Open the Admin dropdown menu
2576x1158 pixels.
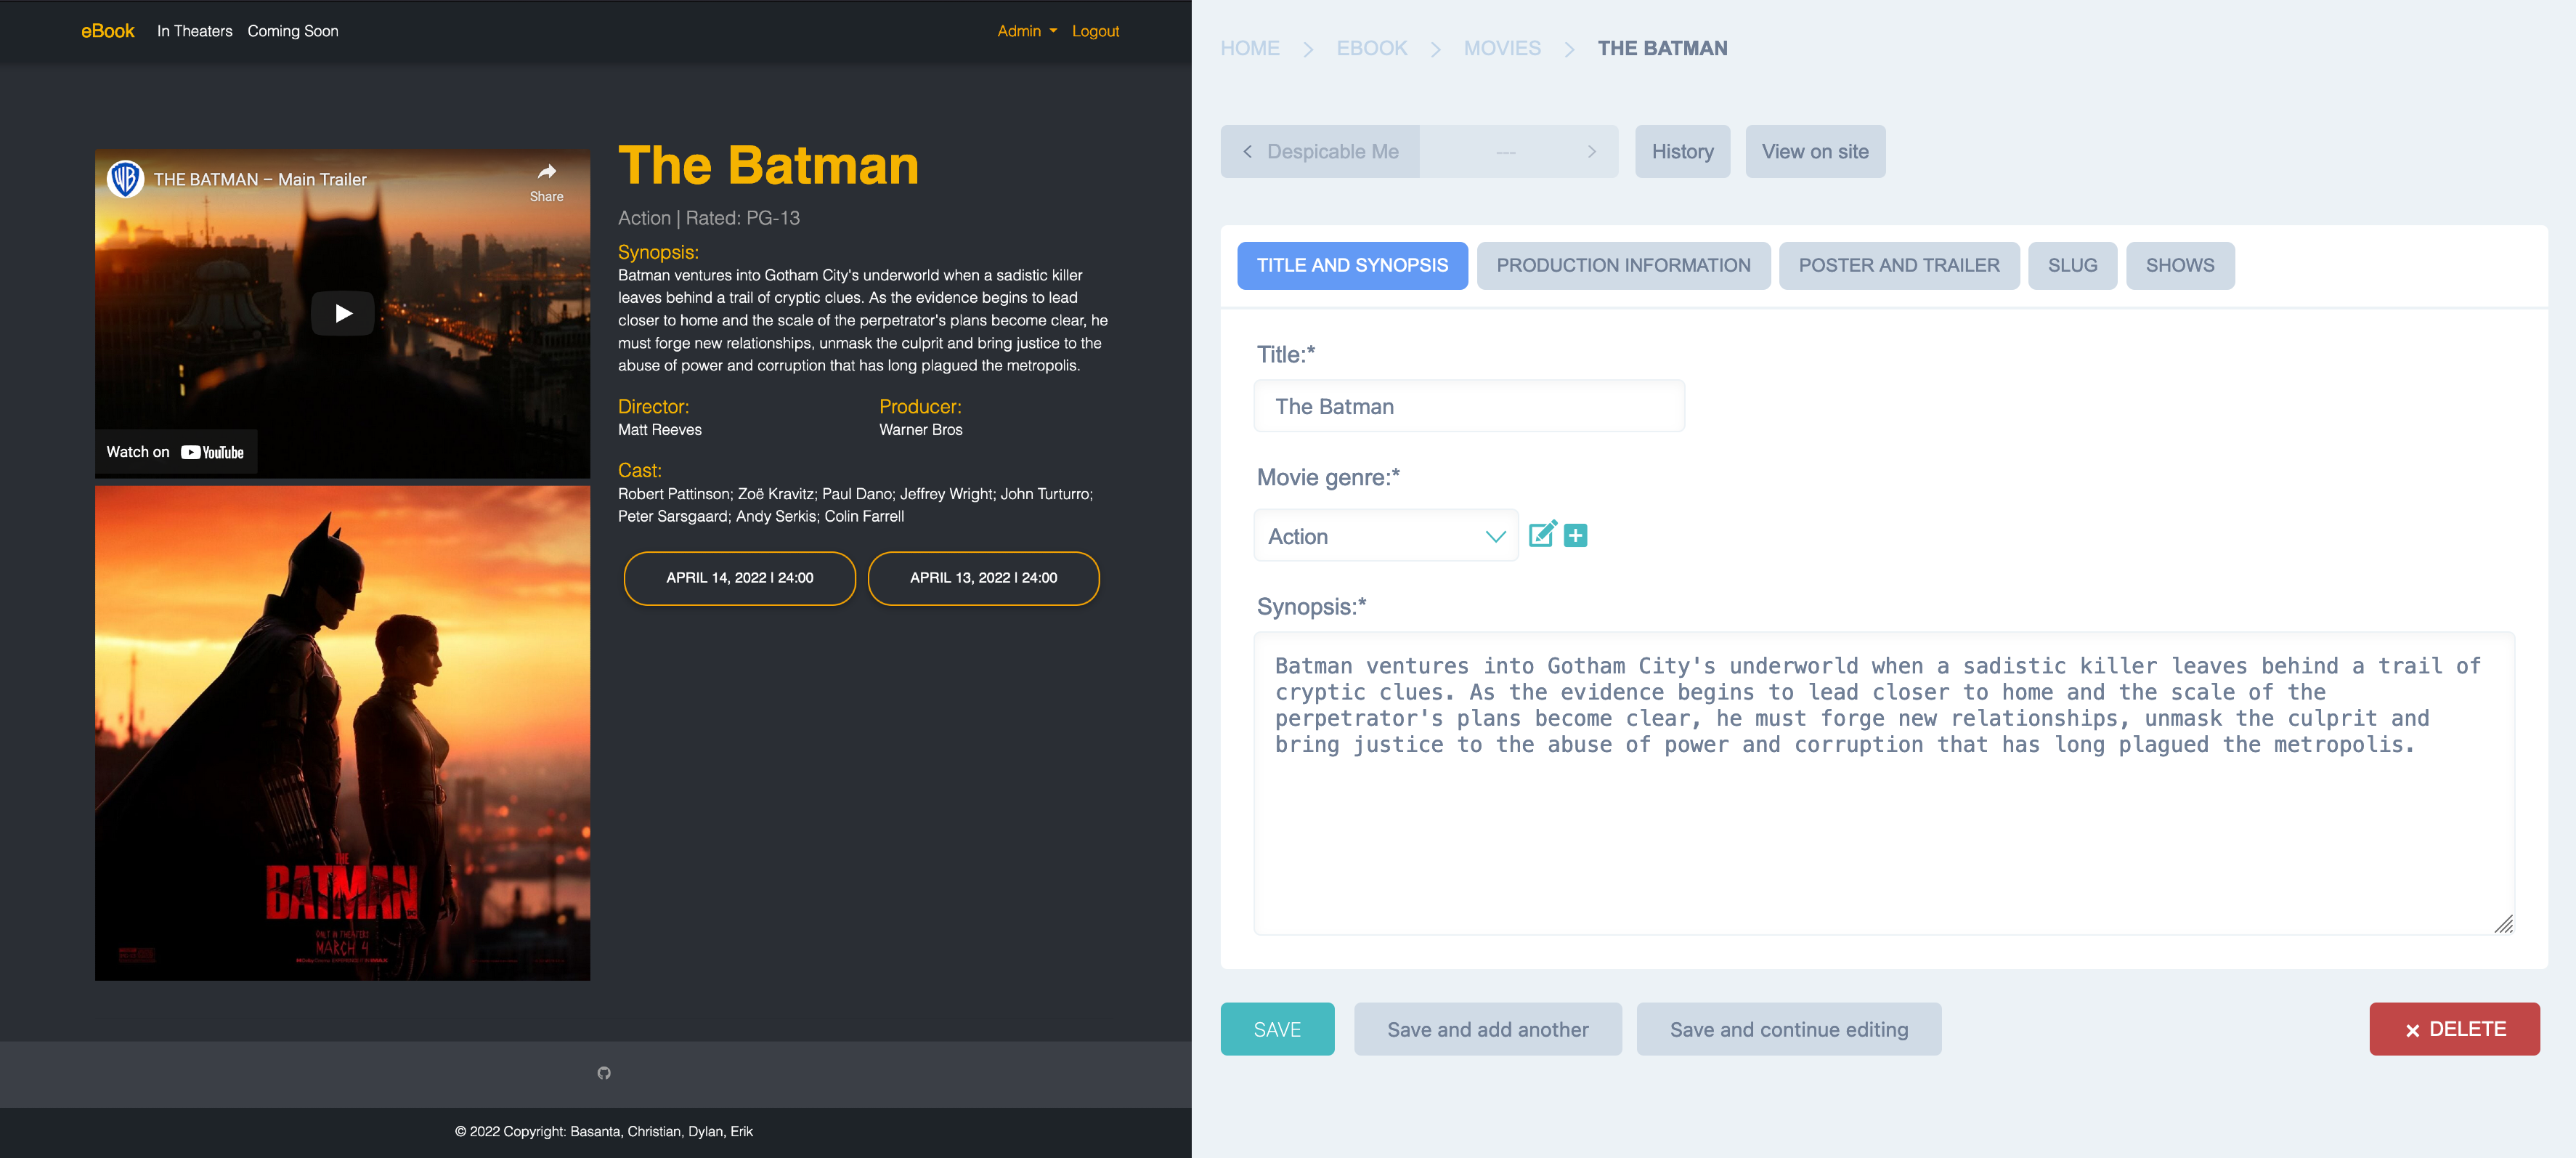(1026, 31)
